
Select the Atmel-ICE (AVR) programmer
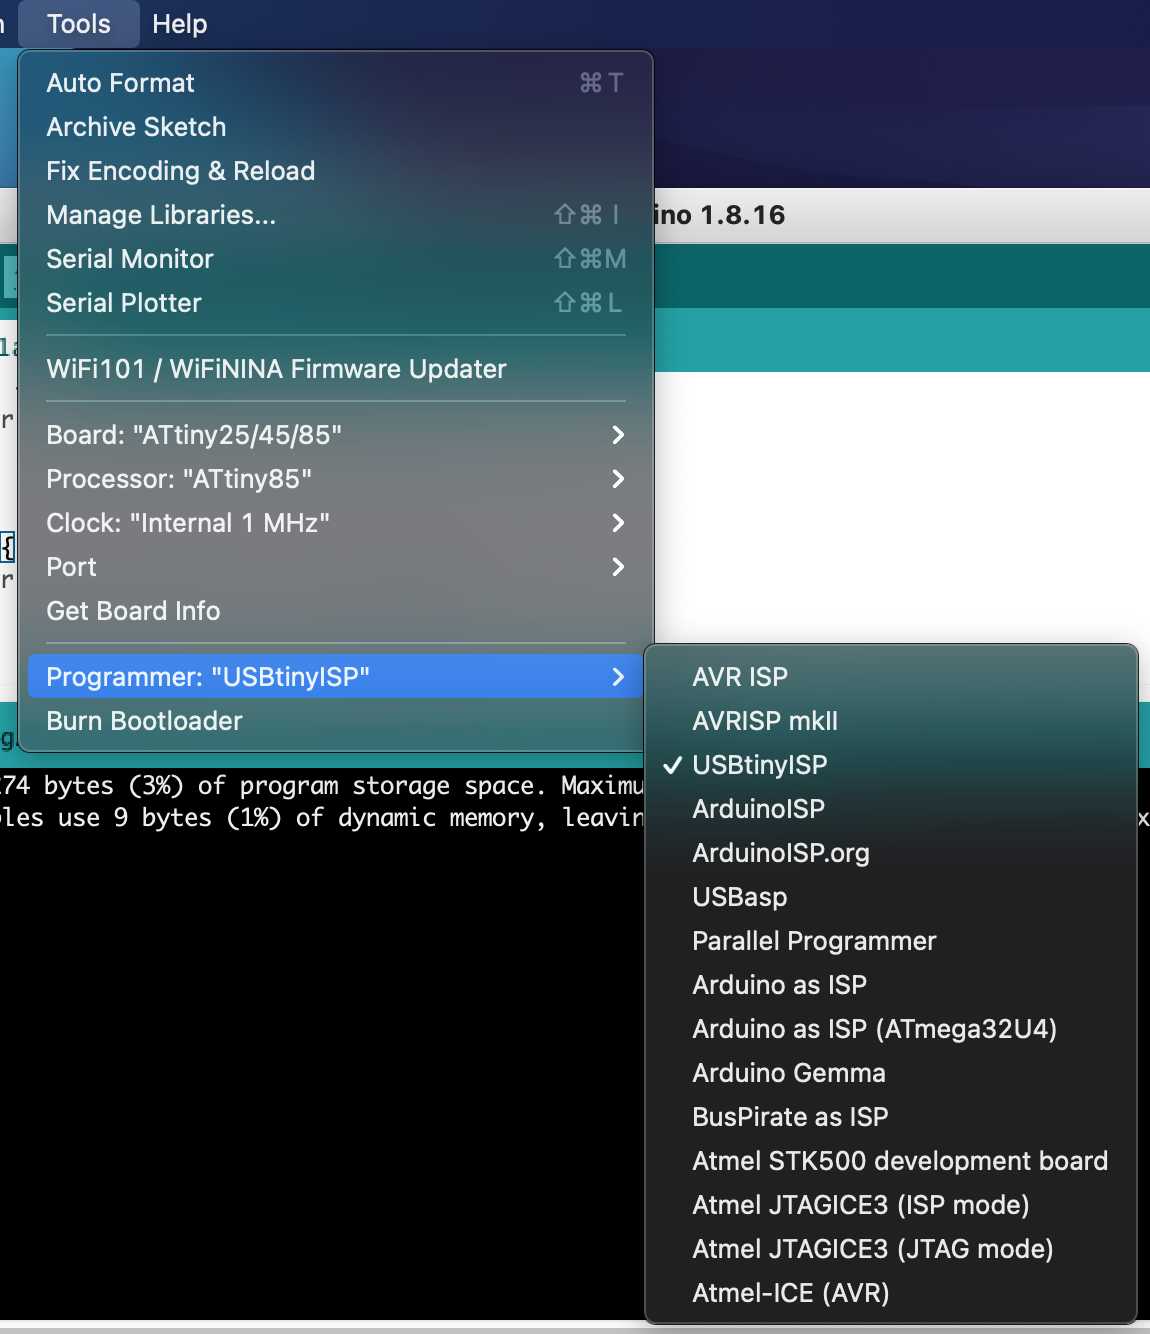[x=891, y=1293]
